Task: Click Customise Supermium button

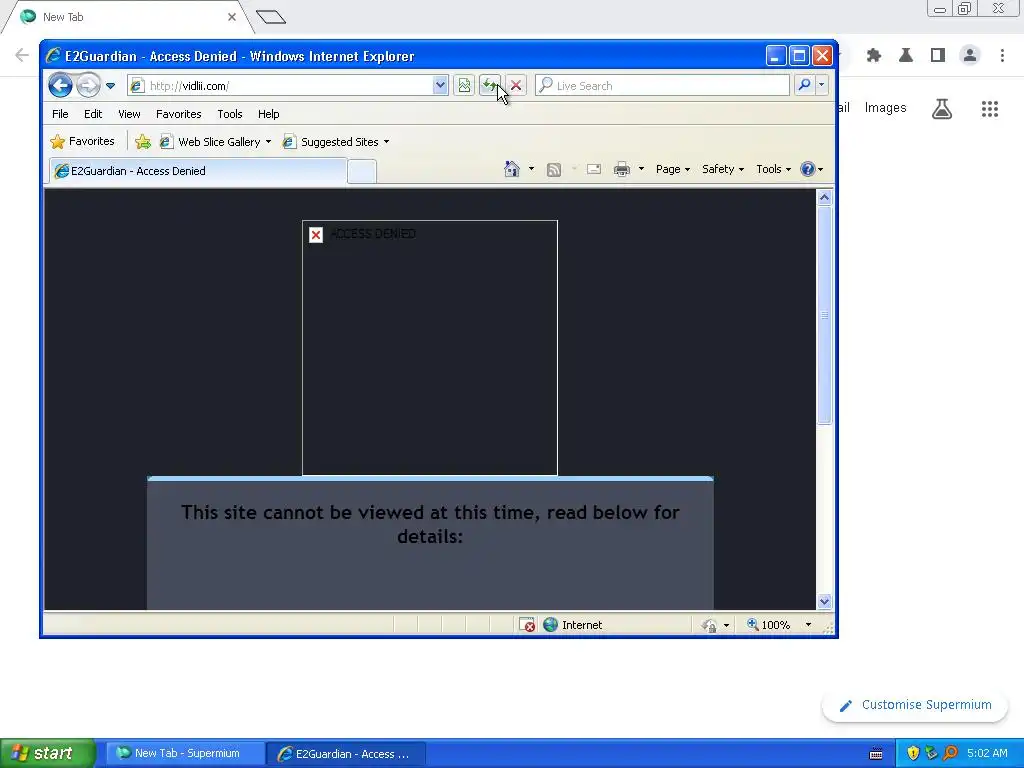Action: (x=915, y=705)
